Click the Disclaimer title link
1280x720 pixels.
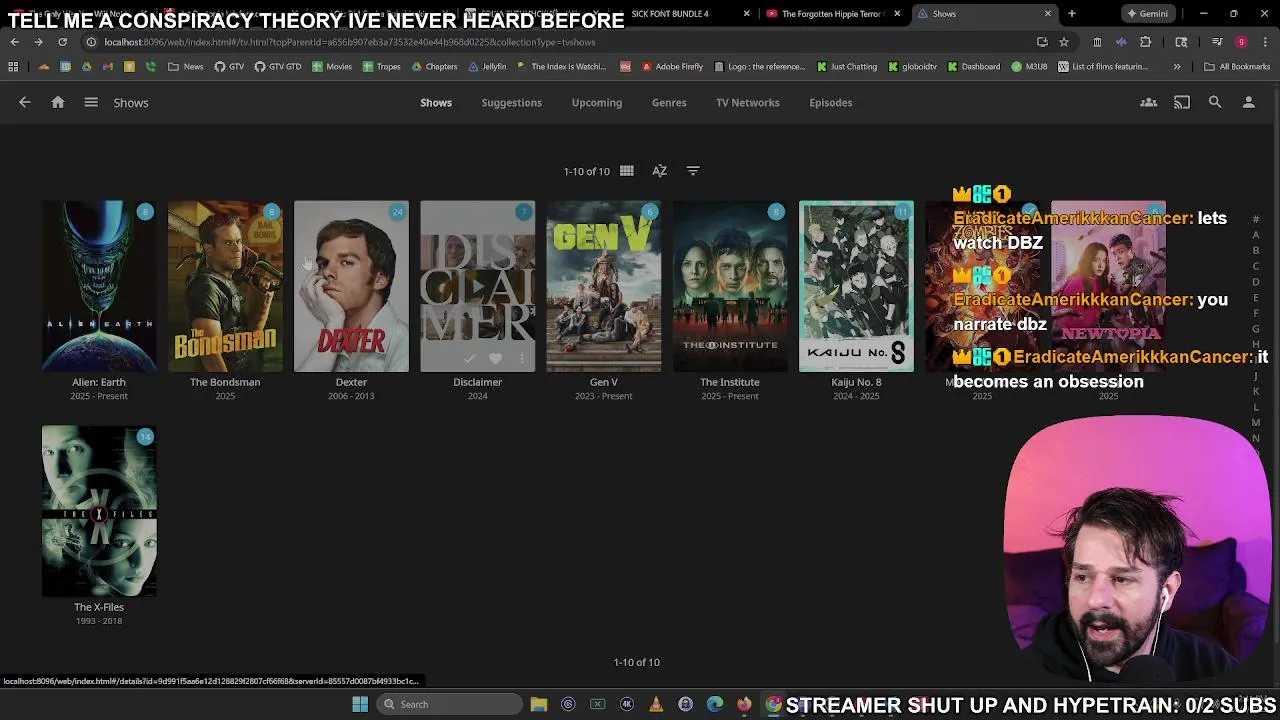click(478, 382)
